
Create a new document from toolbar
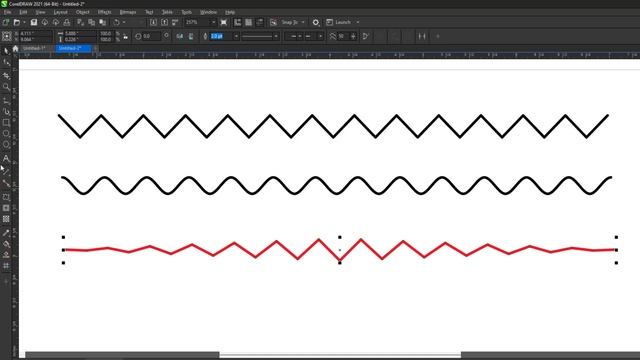coord(6,22)
